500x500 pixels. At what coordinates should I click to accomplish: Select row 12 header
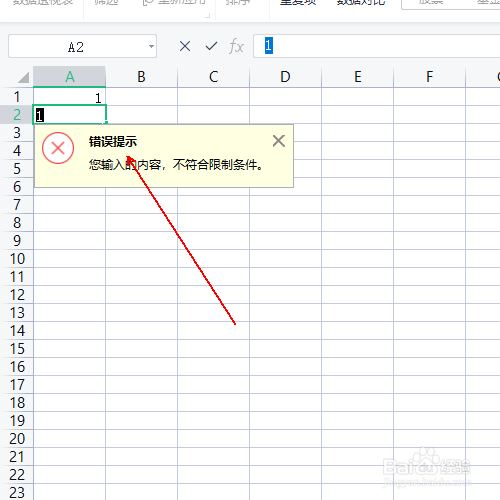pyautogui.click(x=17, y=295)
